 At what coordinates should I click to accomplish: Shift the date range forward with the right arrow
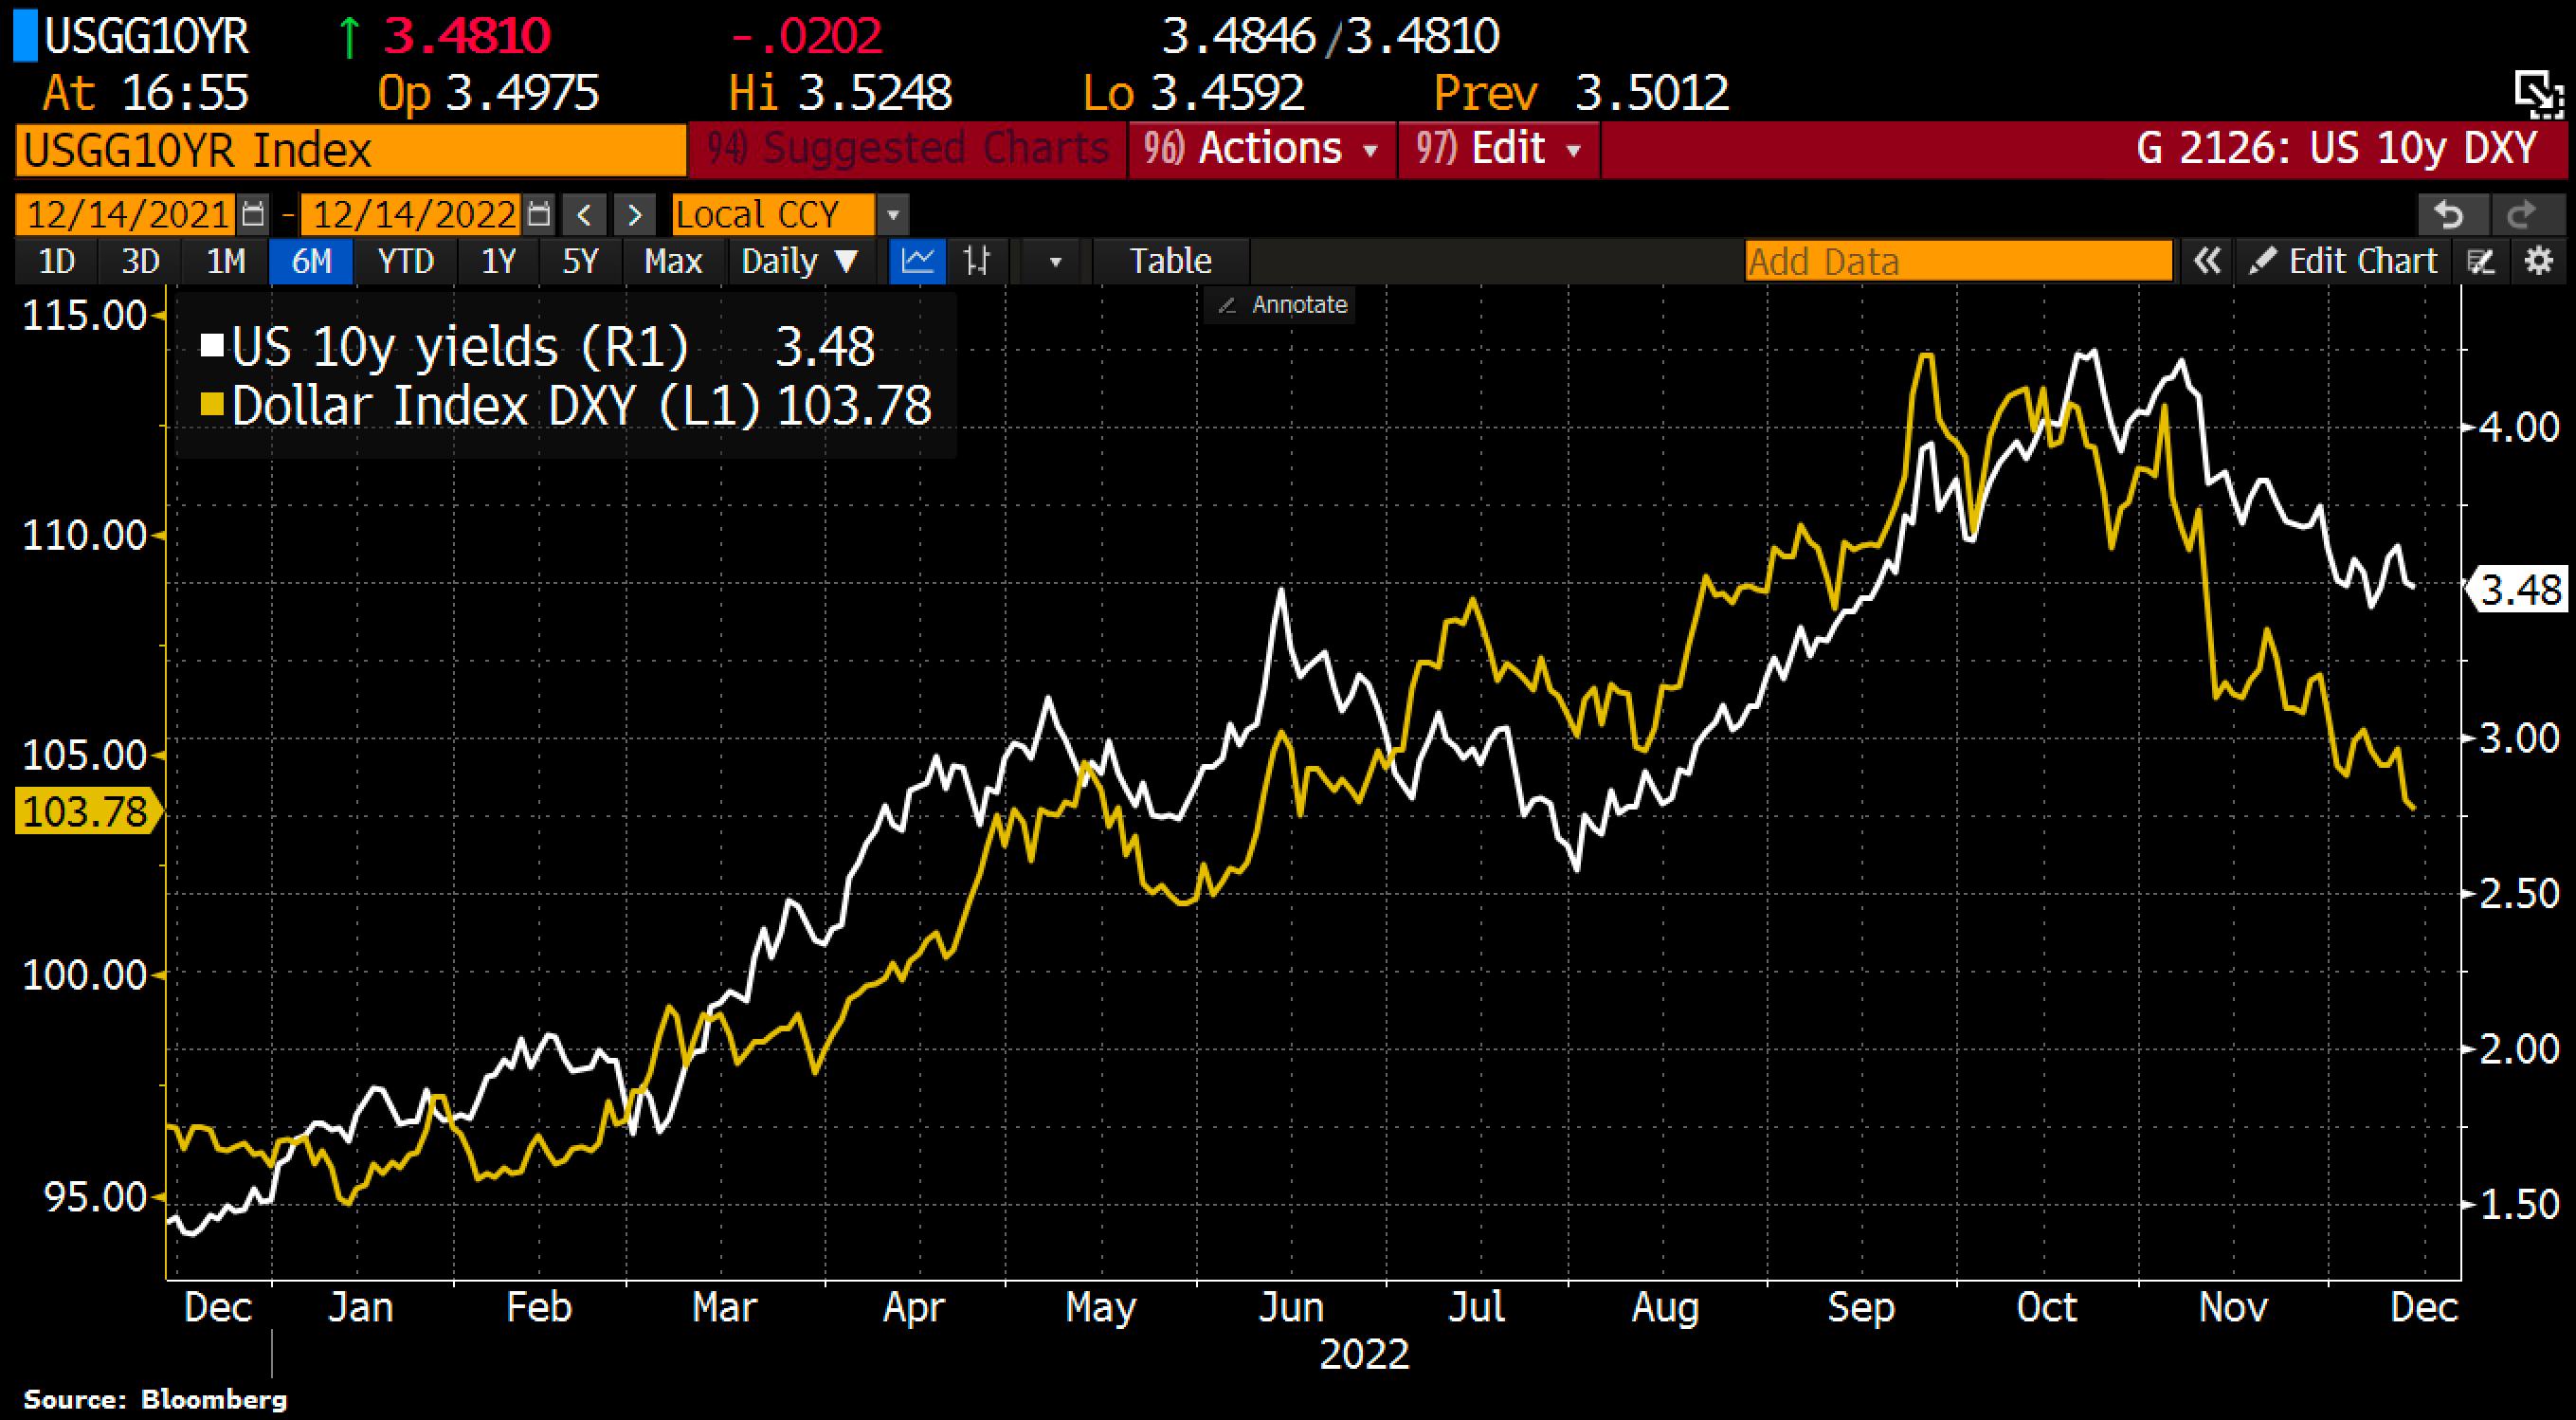(634, 214)
